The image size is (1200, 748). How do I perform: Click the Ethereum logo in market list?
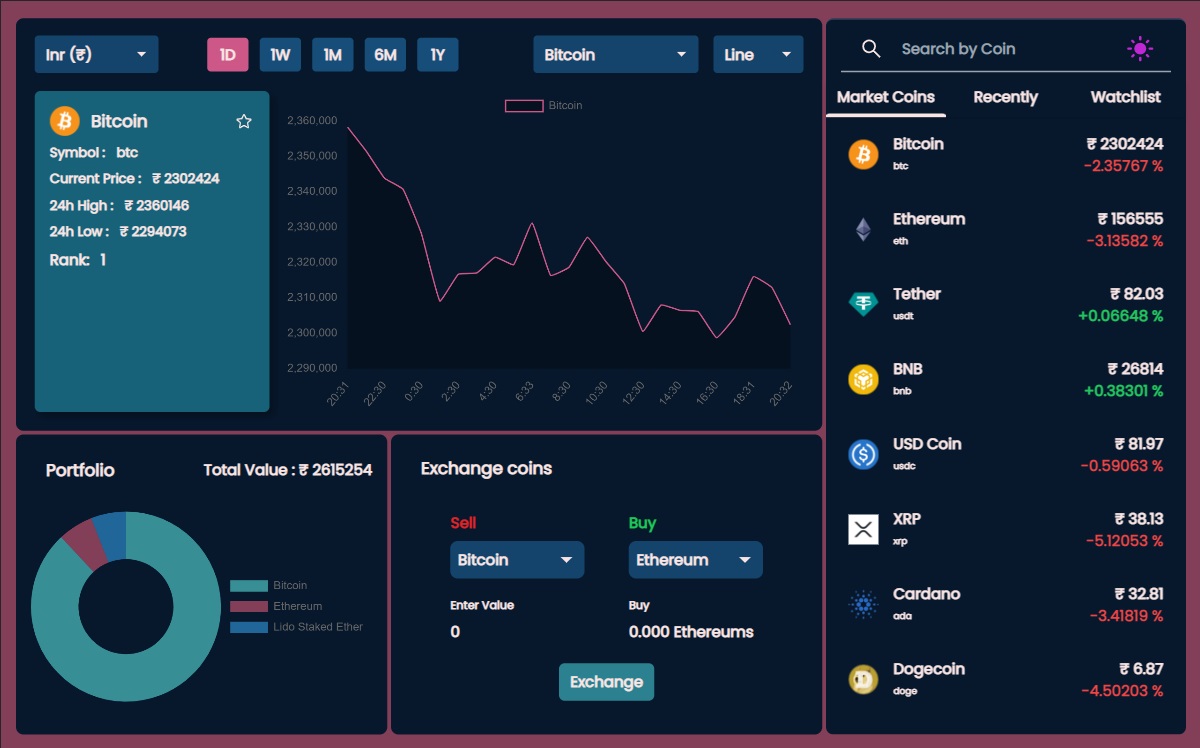[x=863, y=229]
